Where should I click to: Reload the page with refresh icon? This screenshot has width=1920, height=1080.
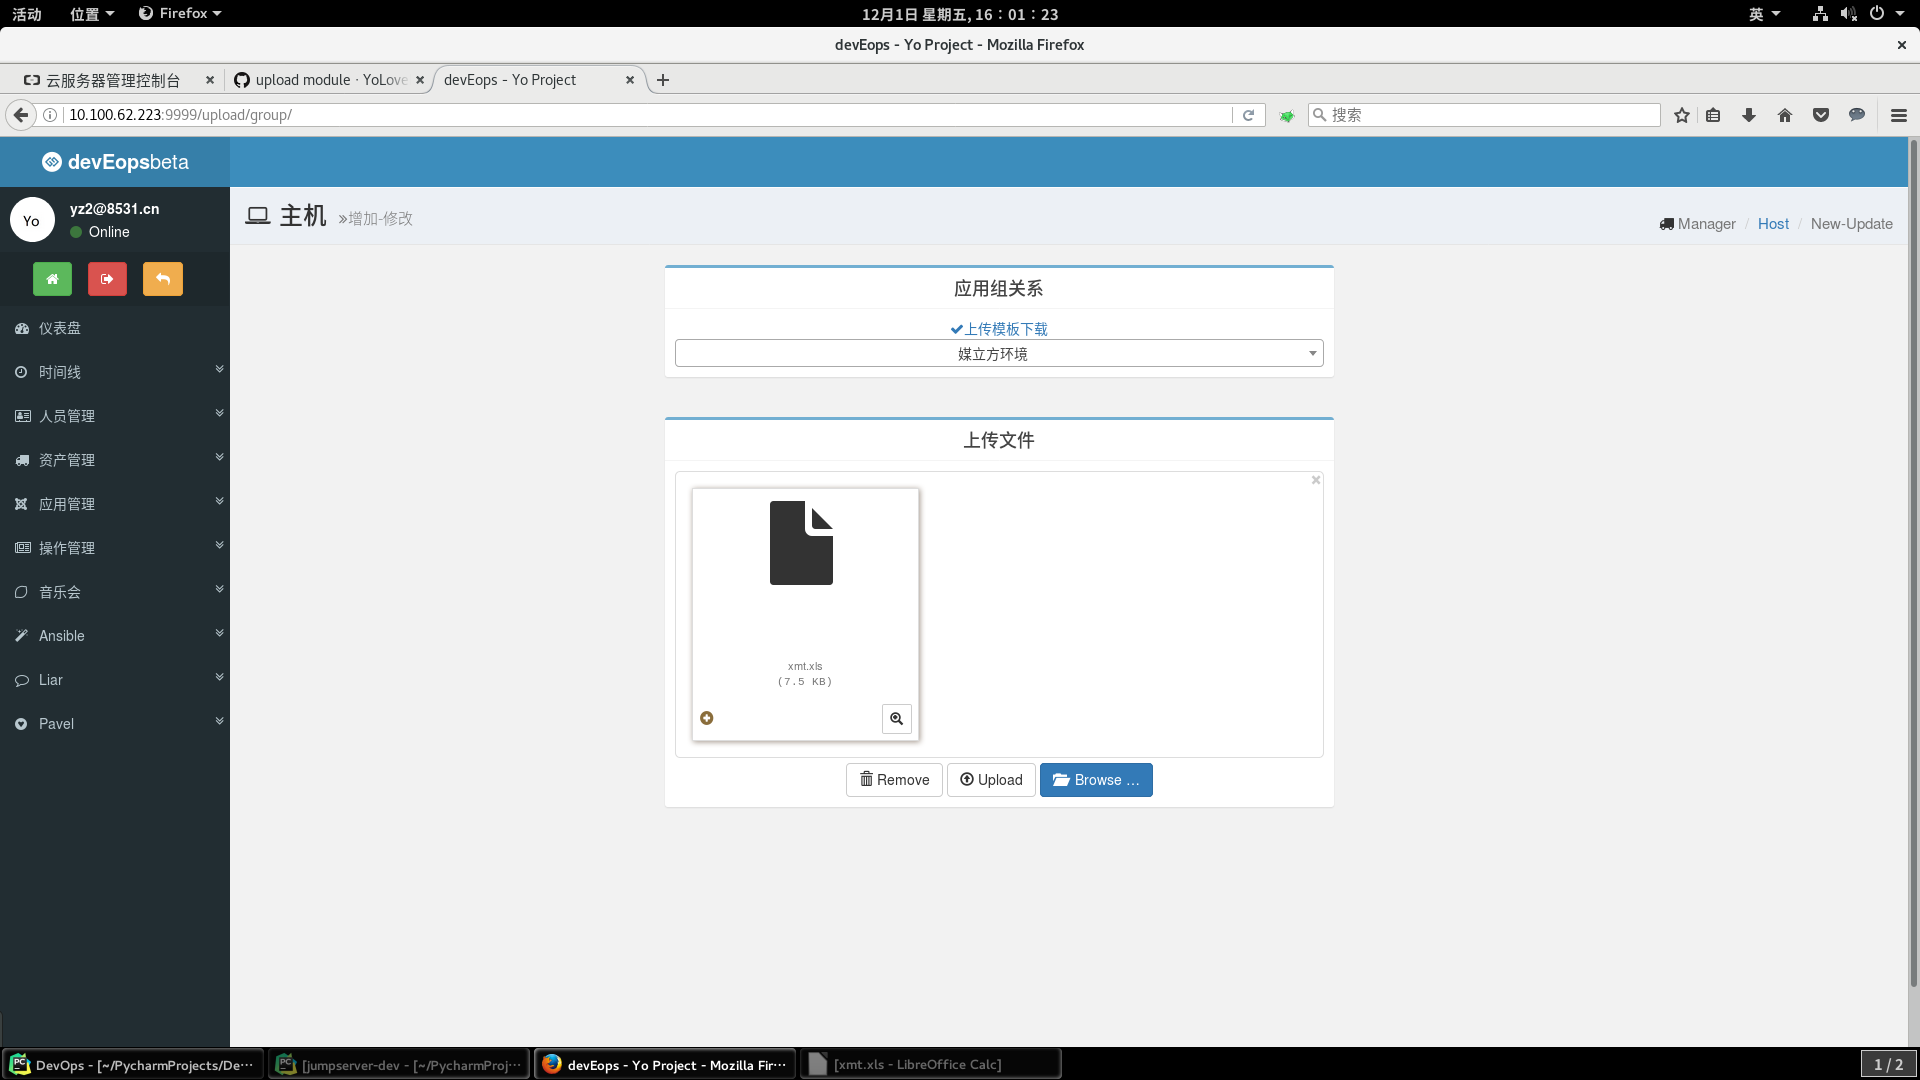pos(1248,115)
